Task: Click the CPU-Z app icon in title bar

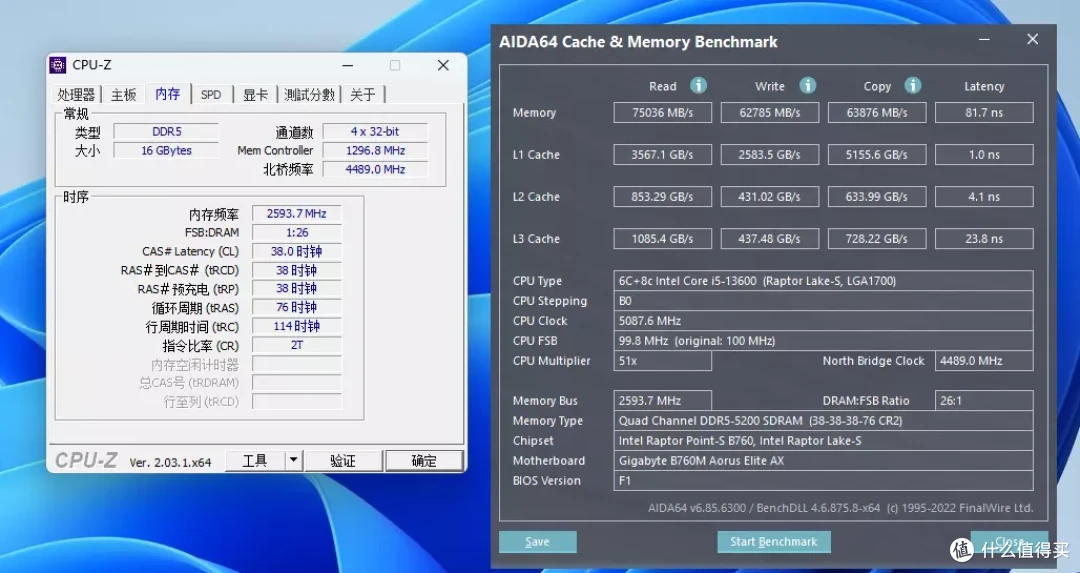Action: click(58, 65)
